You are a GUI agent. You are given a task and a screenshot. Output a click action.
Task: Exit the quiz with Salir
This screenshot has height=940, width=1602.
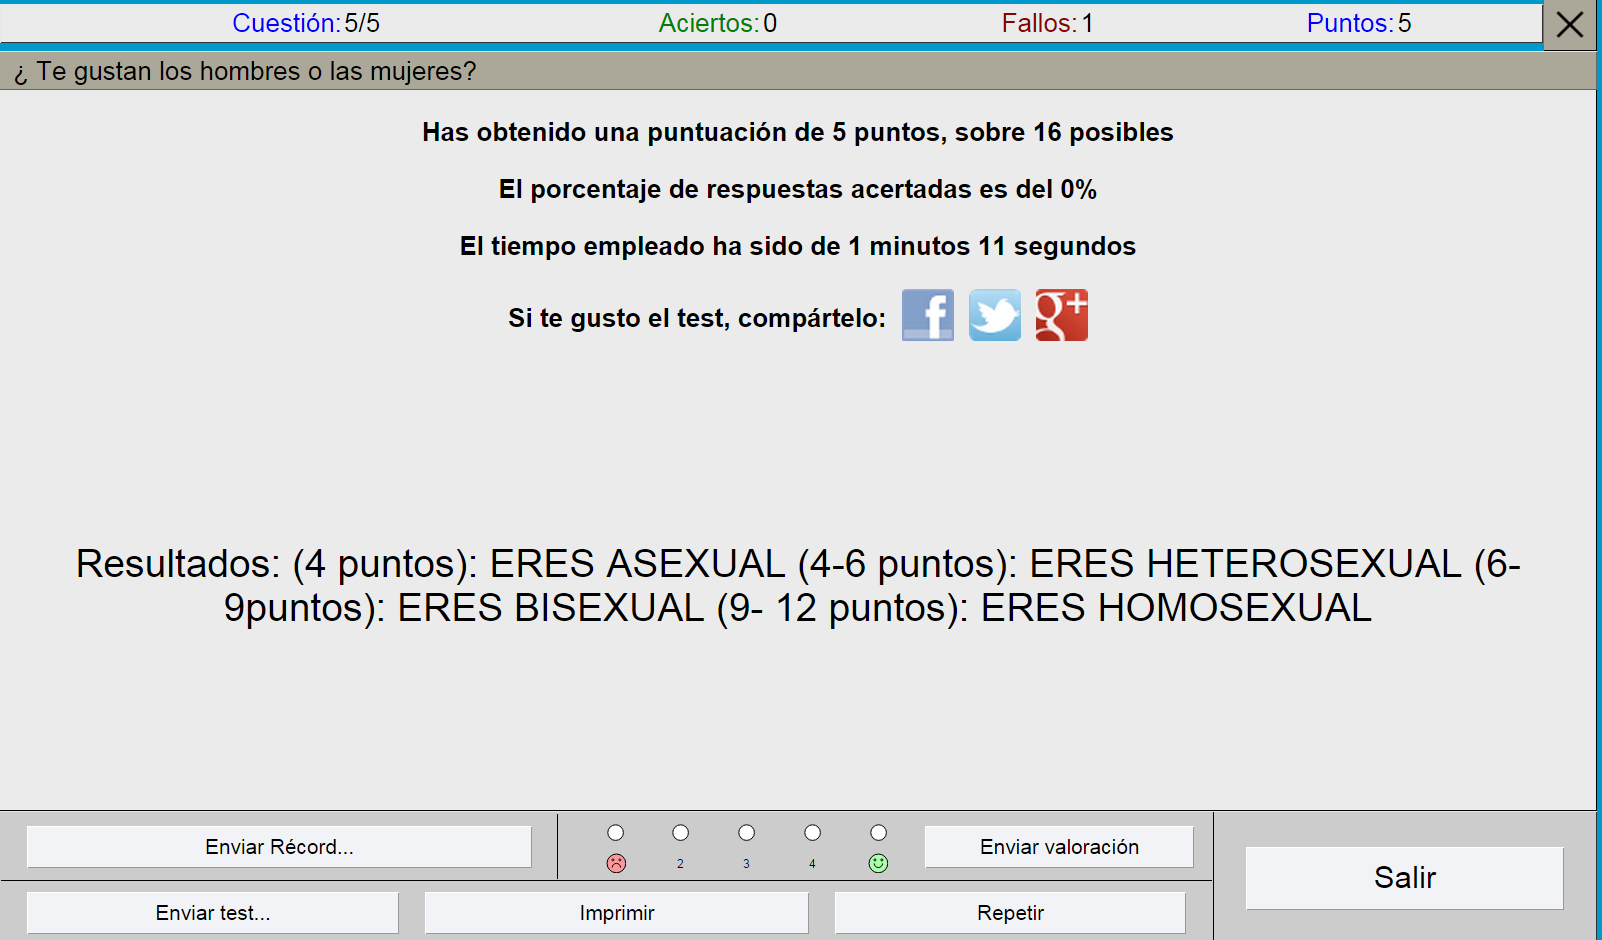click(1404, 878)
